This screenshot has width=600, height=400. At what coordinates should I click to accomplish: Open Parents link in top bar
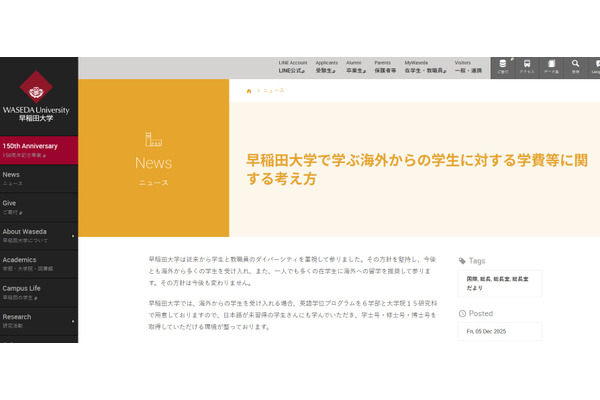385,67
